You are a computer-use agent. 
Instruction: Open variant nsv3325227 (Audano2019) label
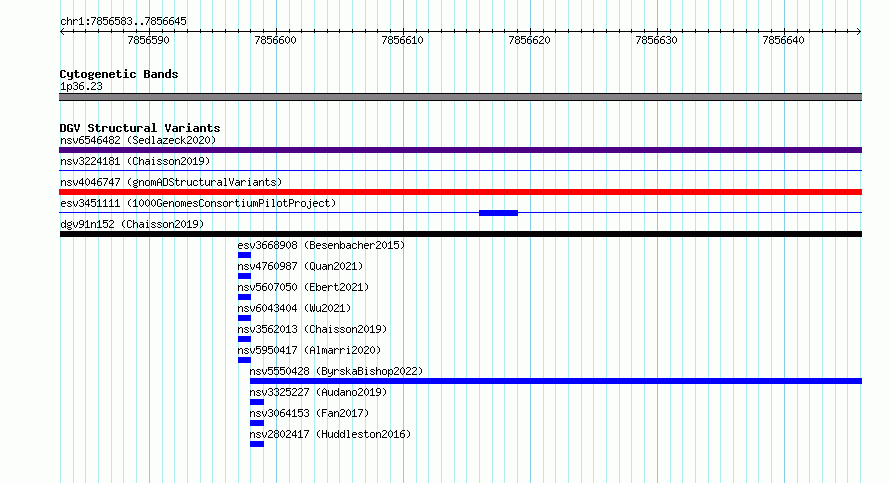click(x=318, y=392)
